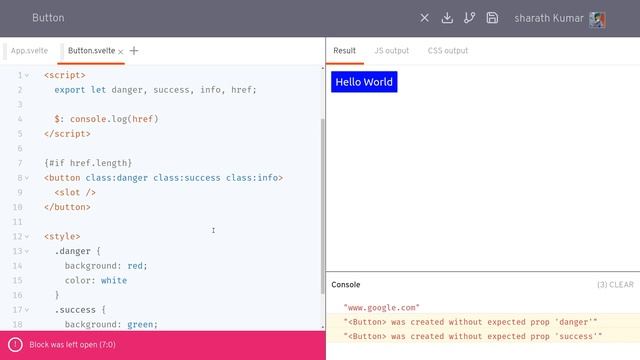The image size is (640, 360).
Task: Collapse the script block at line 1
Action: click(27, 76)
